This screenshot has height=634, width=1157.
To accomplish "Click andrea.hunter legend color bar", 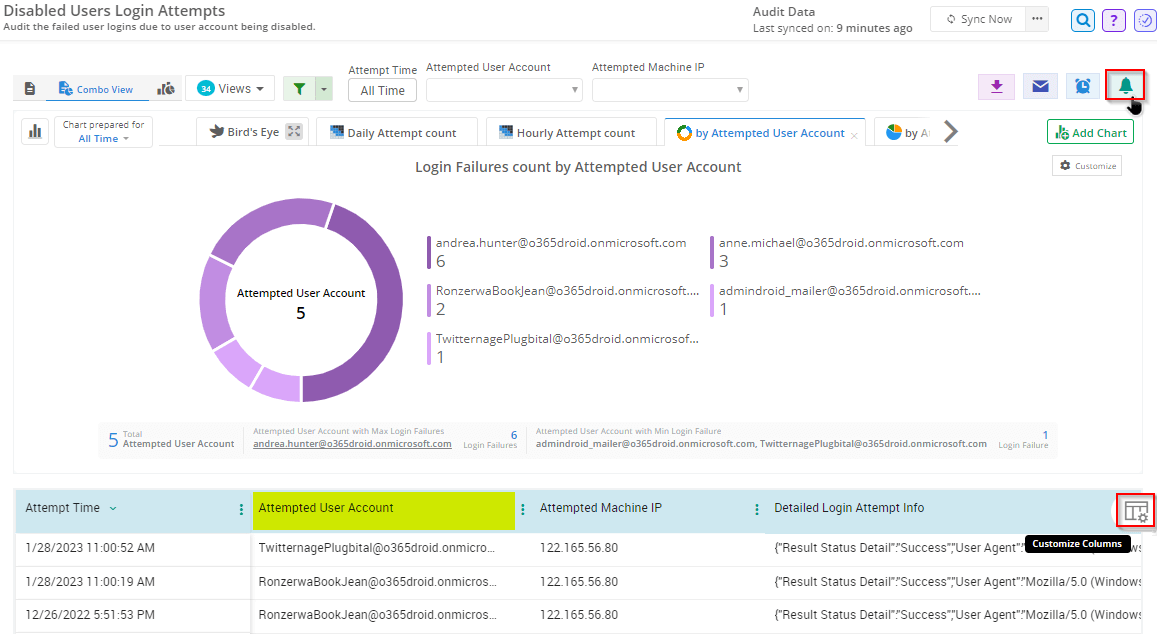I will click(429, 252).
